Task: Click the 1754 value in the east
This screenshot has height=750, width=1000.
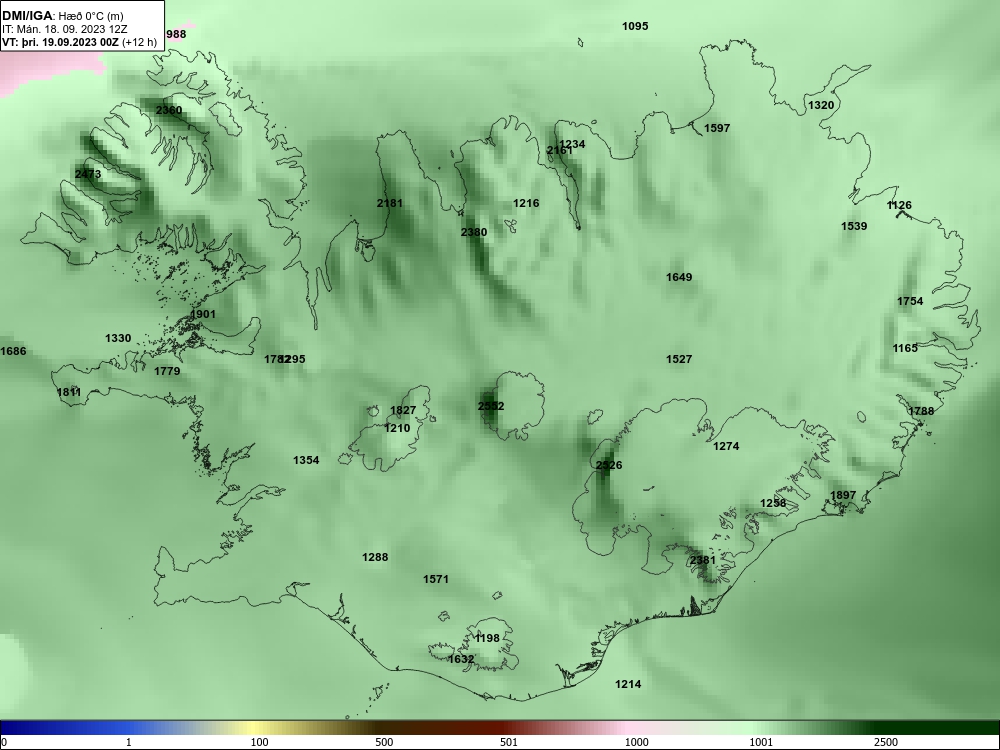Action: click(x=910, y=301)
